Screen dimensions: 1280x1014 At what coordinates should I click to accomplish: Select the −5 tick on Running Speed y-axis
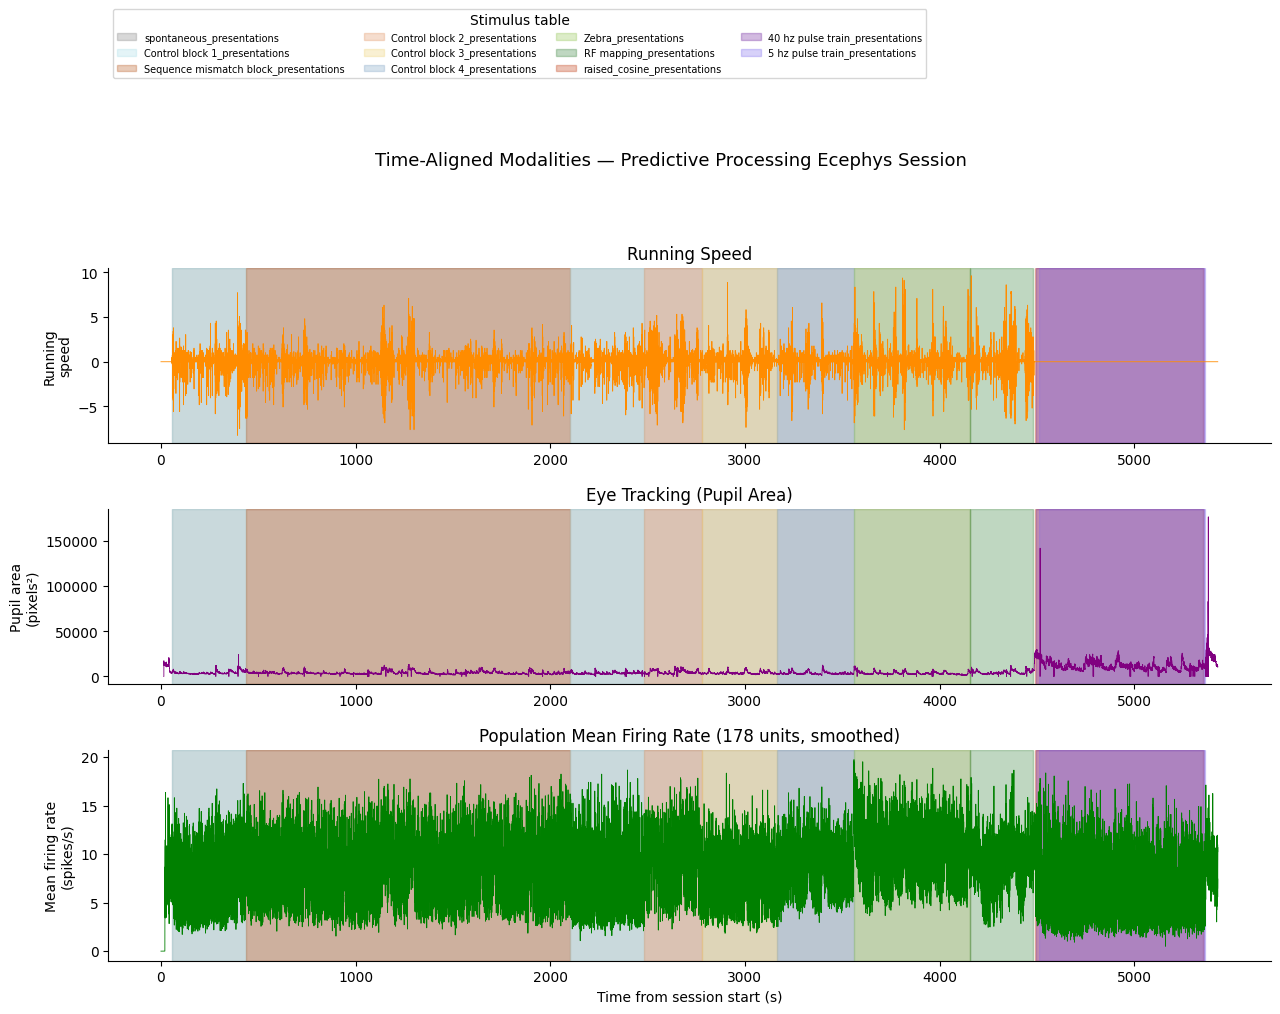point(86,407)
